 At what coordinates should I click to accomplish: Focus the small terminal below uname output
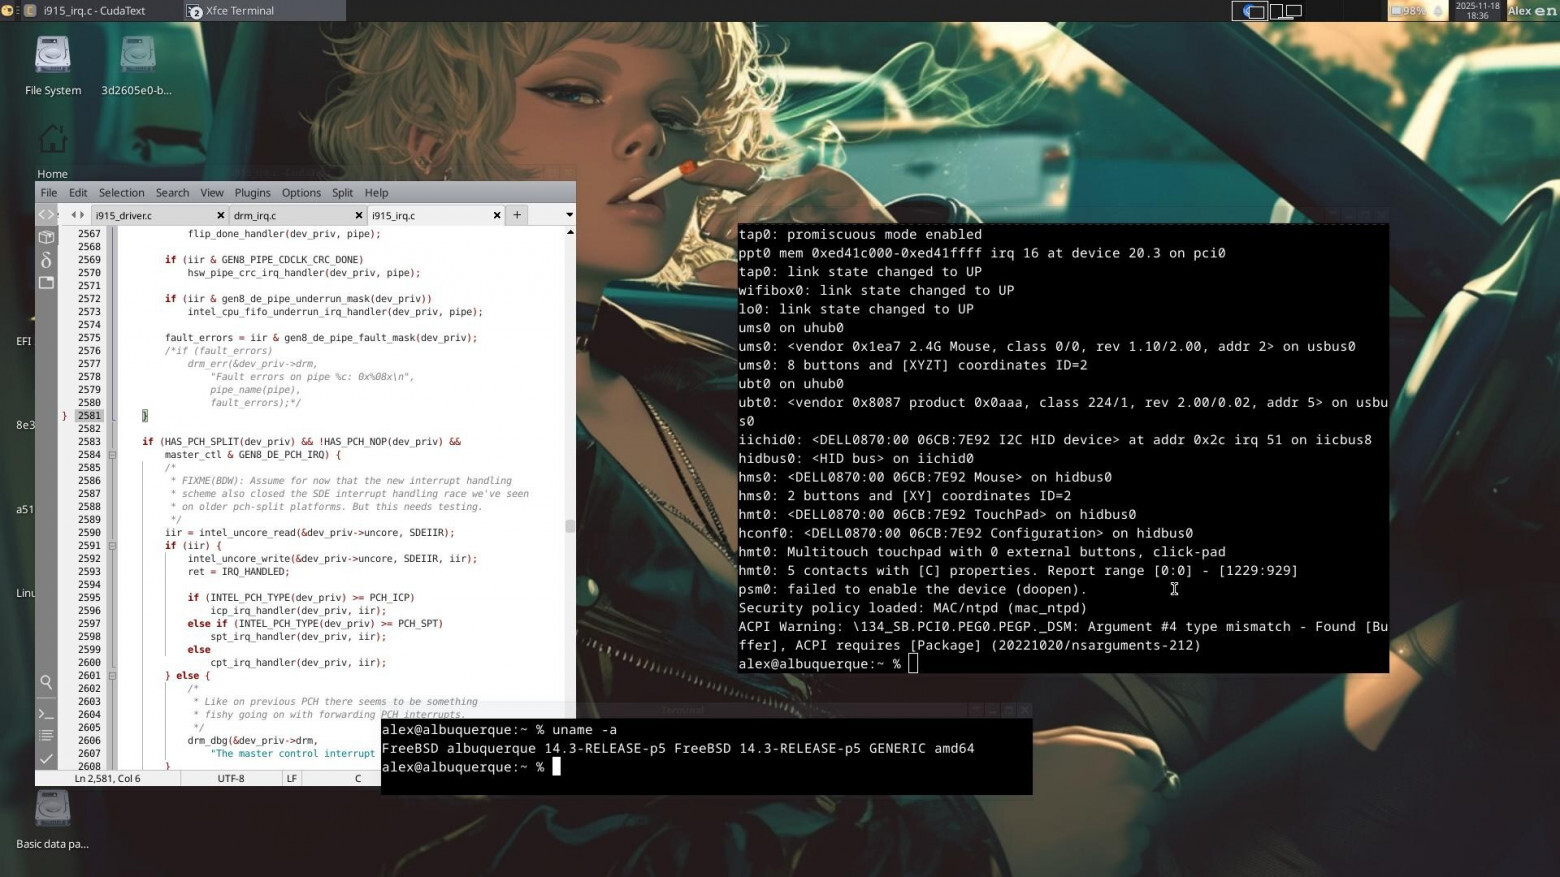tap(556, 767)
